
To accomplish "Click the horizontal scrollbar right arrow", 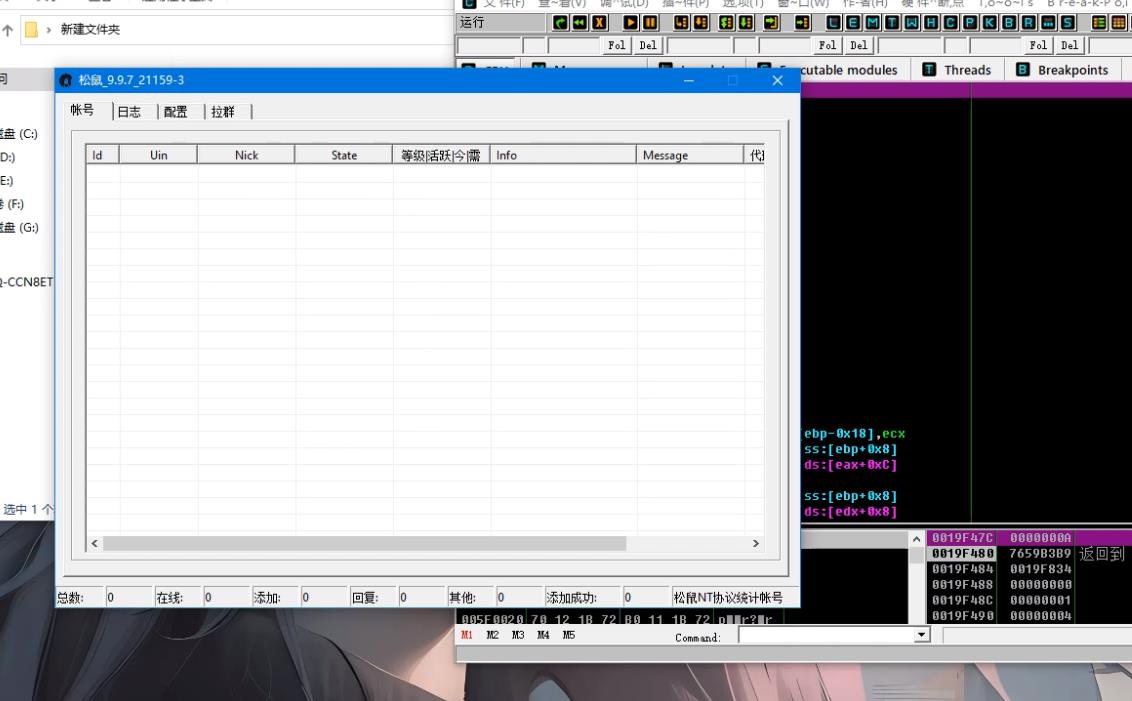I will click(x=755, y=543).
